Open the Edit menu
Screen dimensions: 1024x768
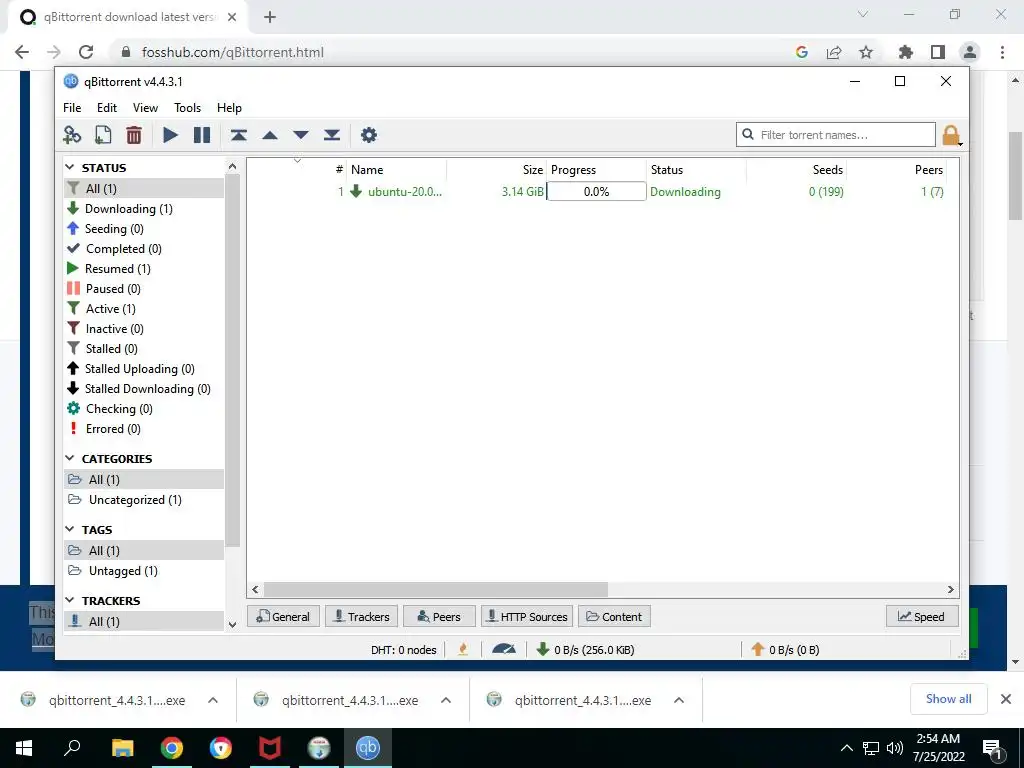[106, 108]
